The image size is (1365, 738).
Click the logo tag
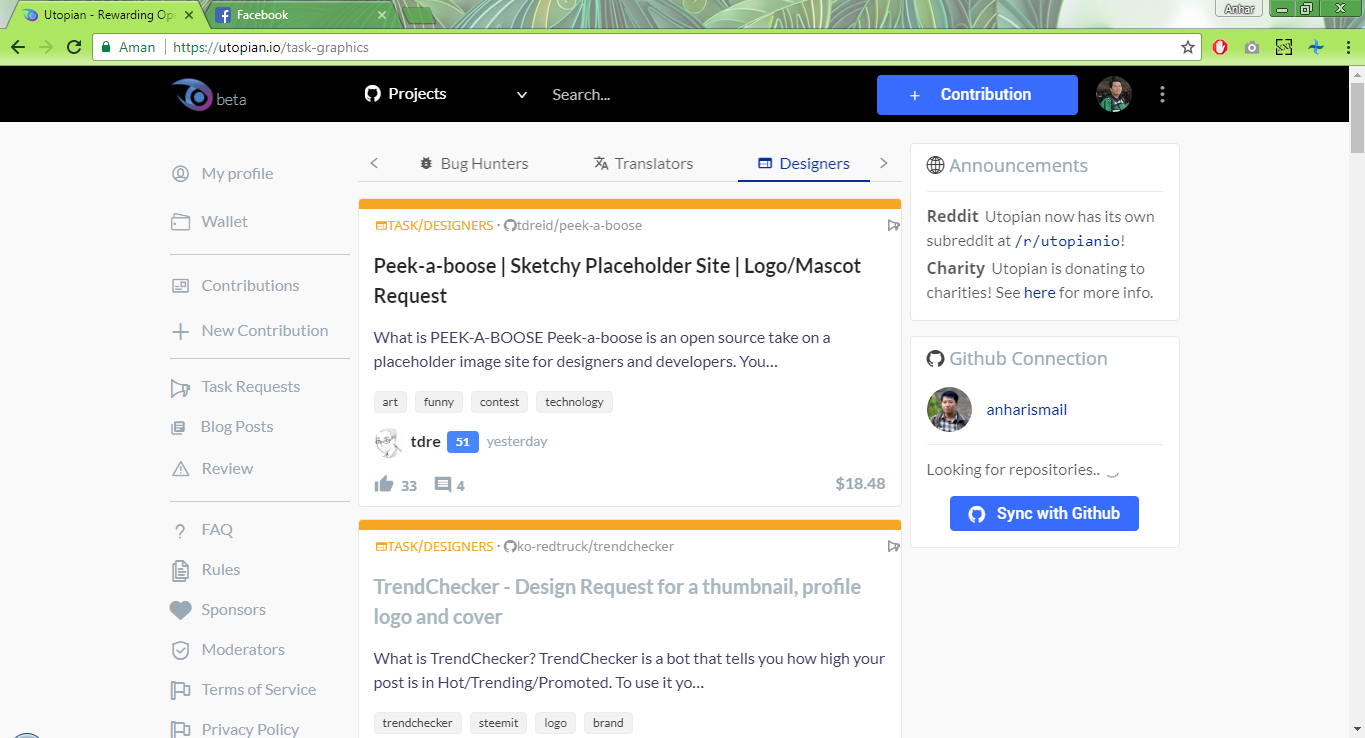click(x=556, y=723)
